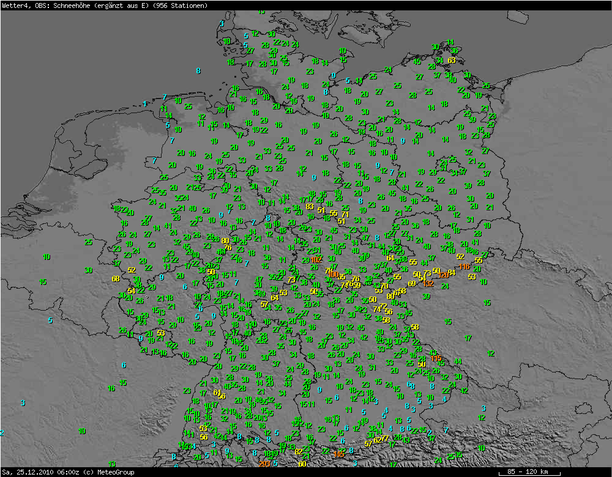Click the 85 - 120 km scale label
Image resolution: width=612 pixels, height=477 pixels.
point(528,471)
